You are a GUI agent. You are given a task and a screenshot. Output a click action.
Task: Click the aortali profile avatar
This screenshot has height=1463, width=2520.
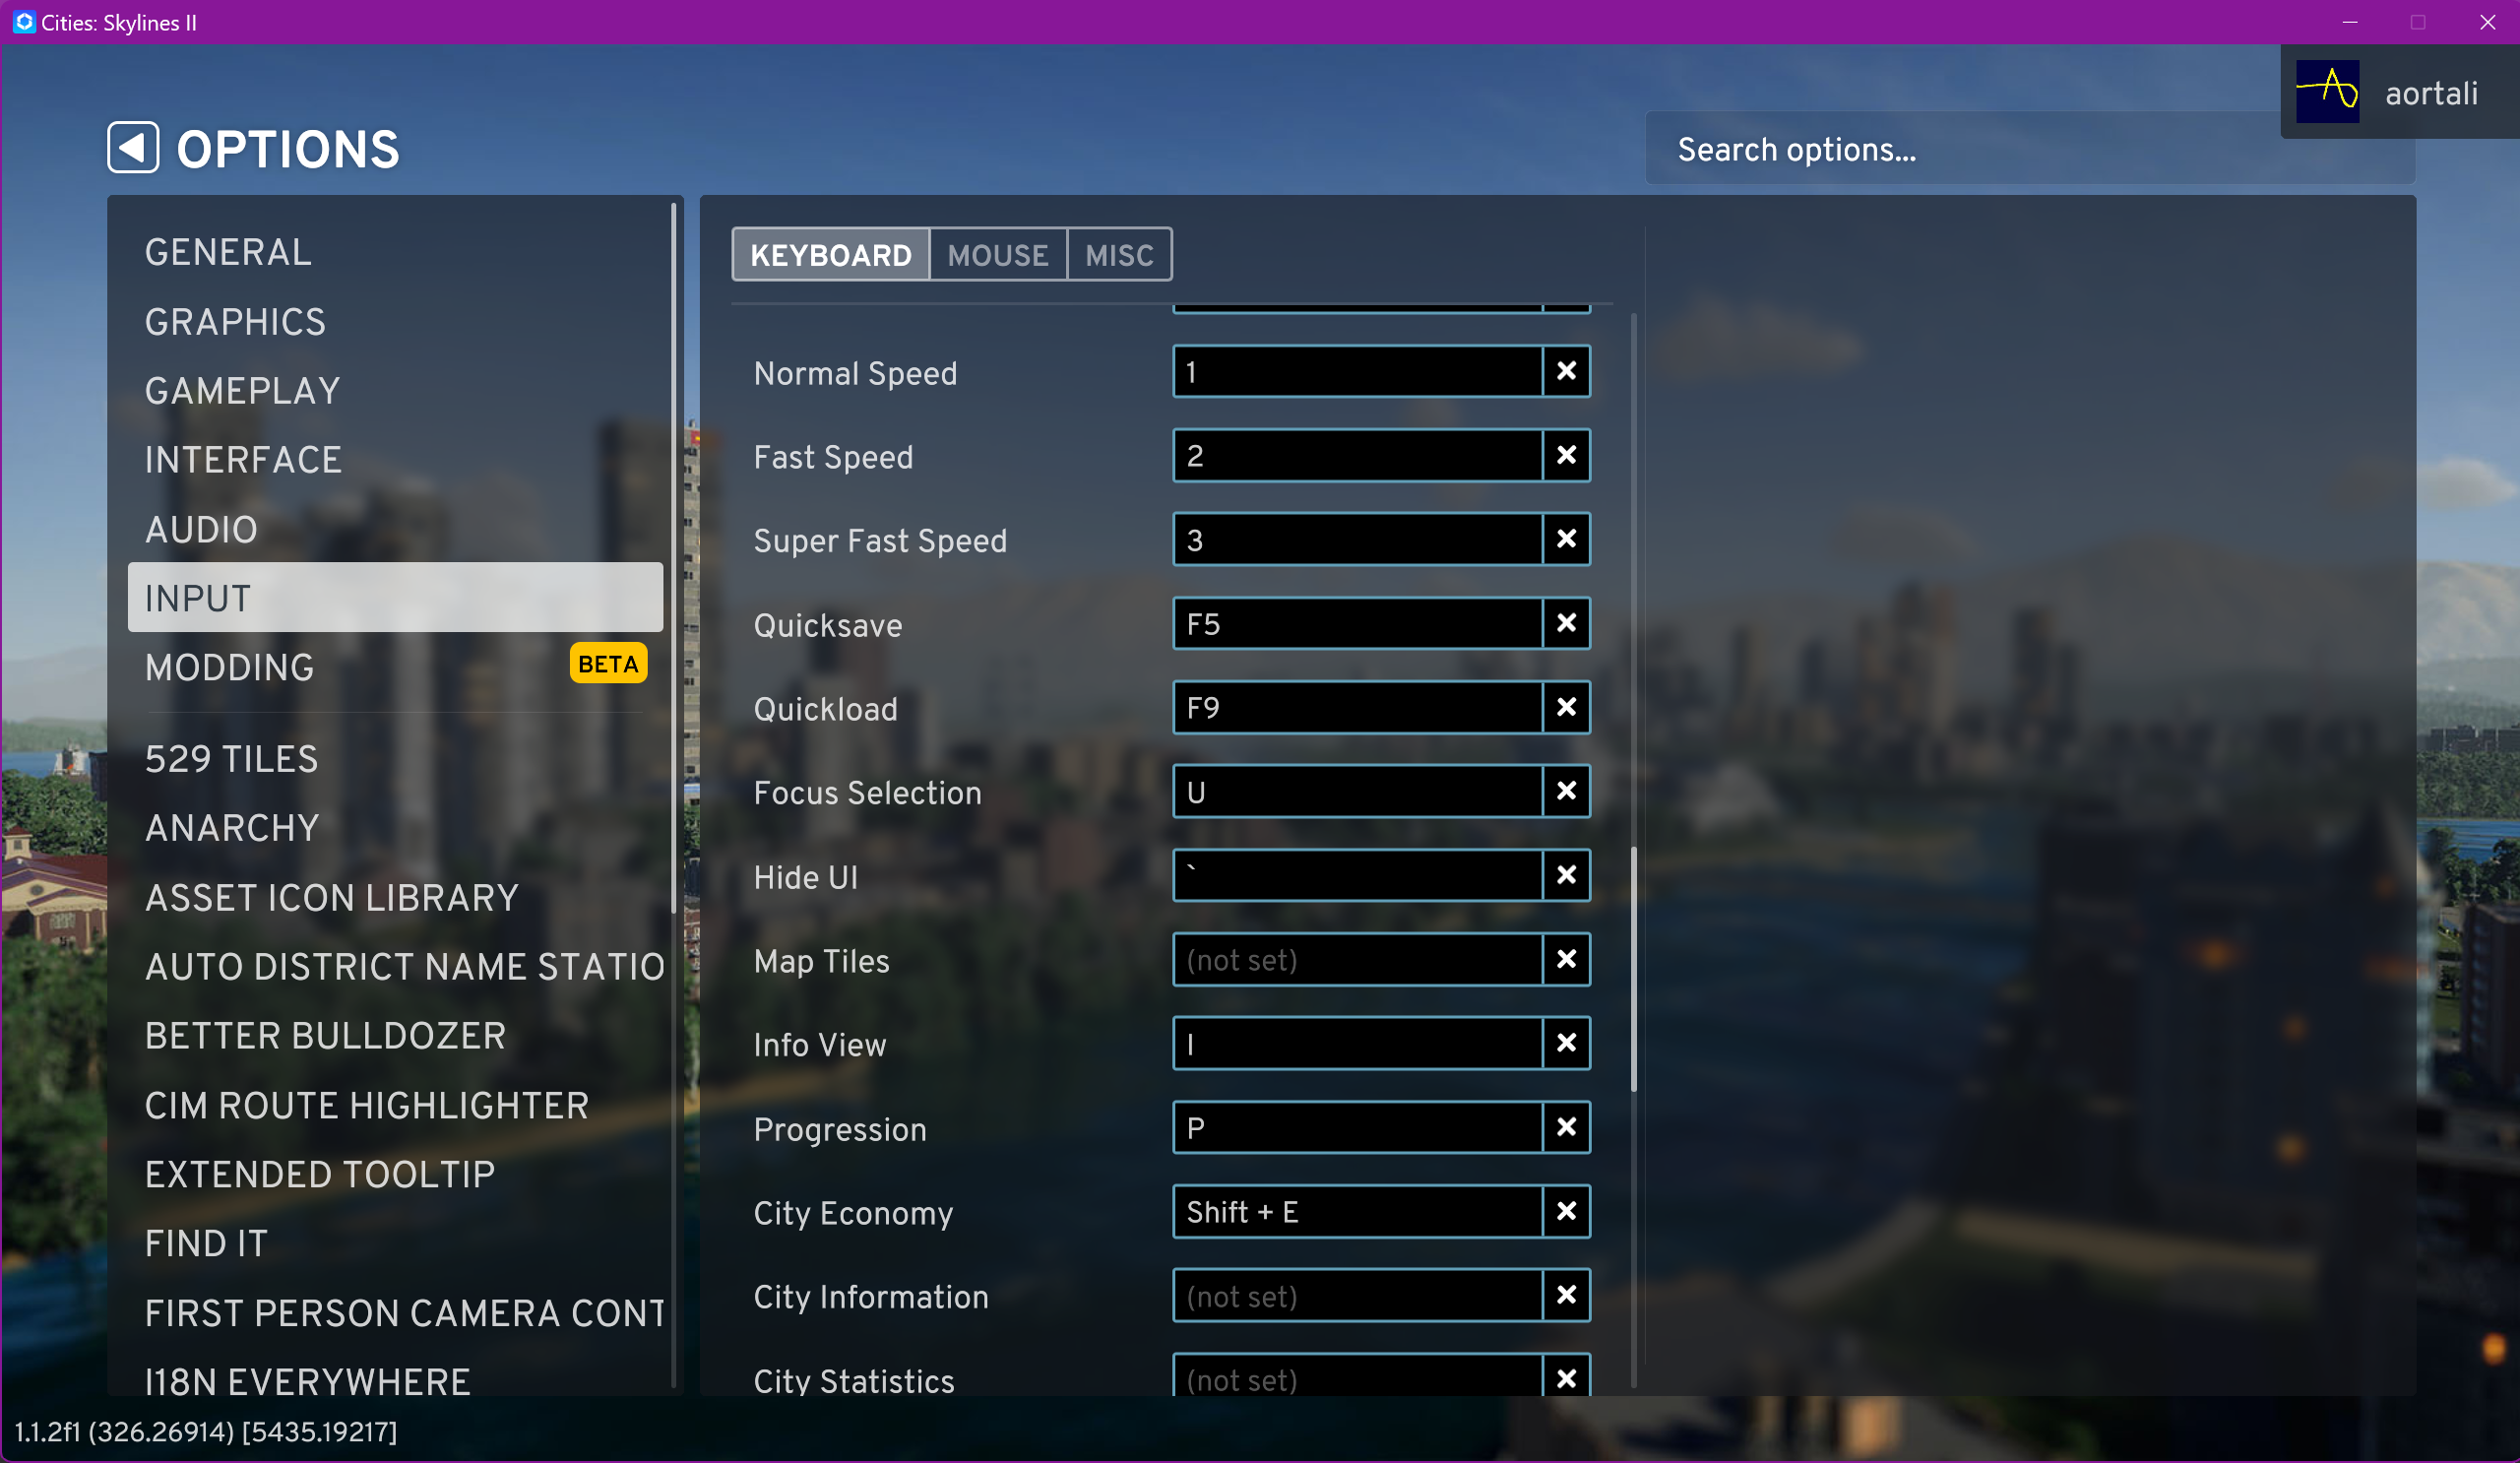[2327, 92]
